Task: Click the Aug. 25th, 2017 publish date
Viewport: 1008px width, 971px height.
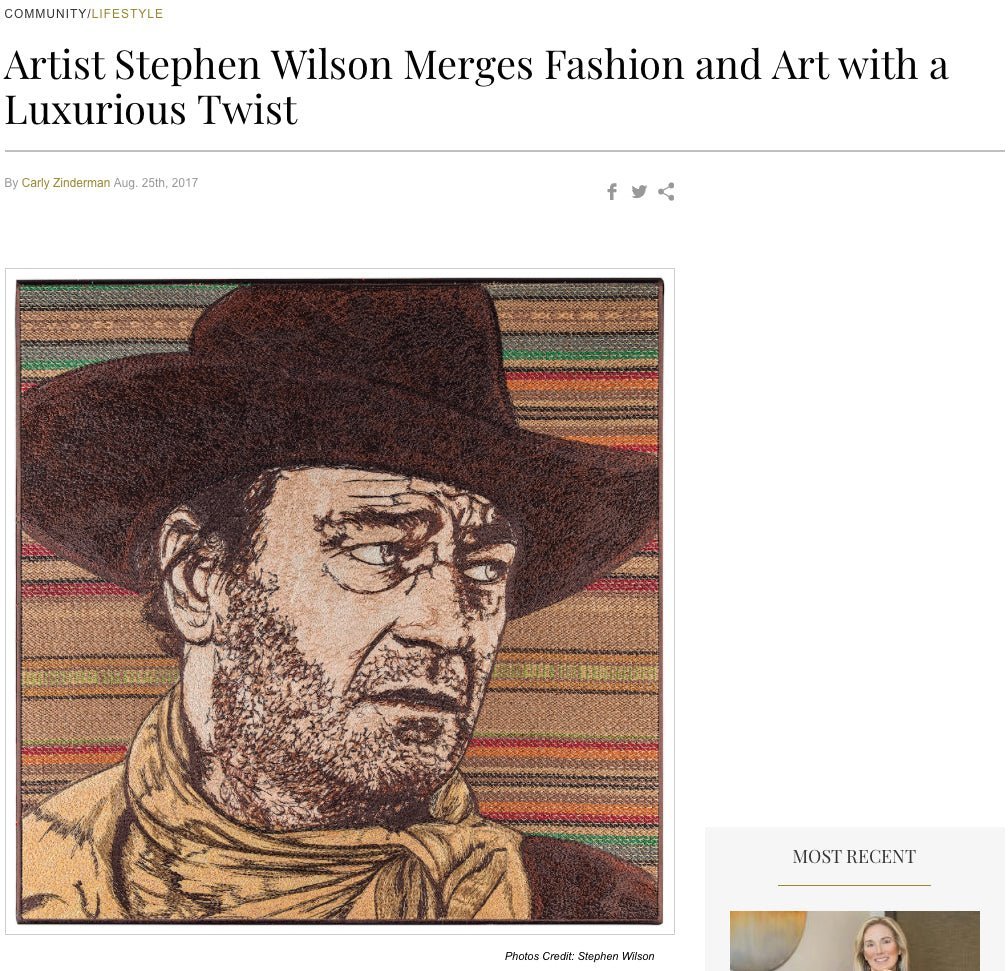Action: (x=156, y=183)
